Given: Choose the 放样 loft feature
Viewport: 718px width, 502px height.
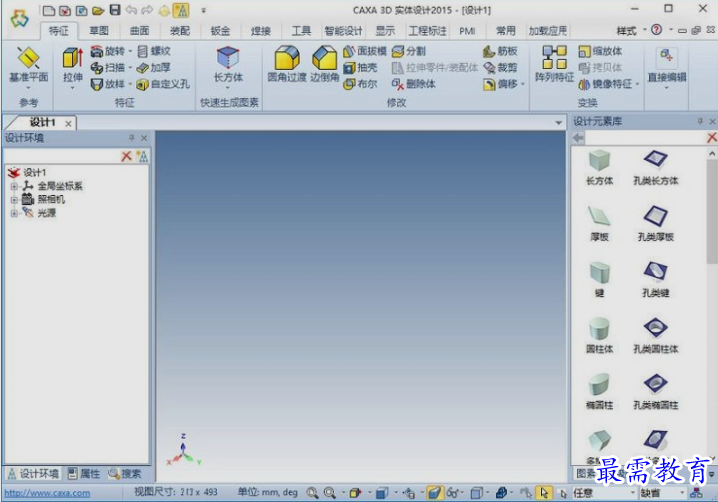Looking at the screenshot, I should point(108,84).
